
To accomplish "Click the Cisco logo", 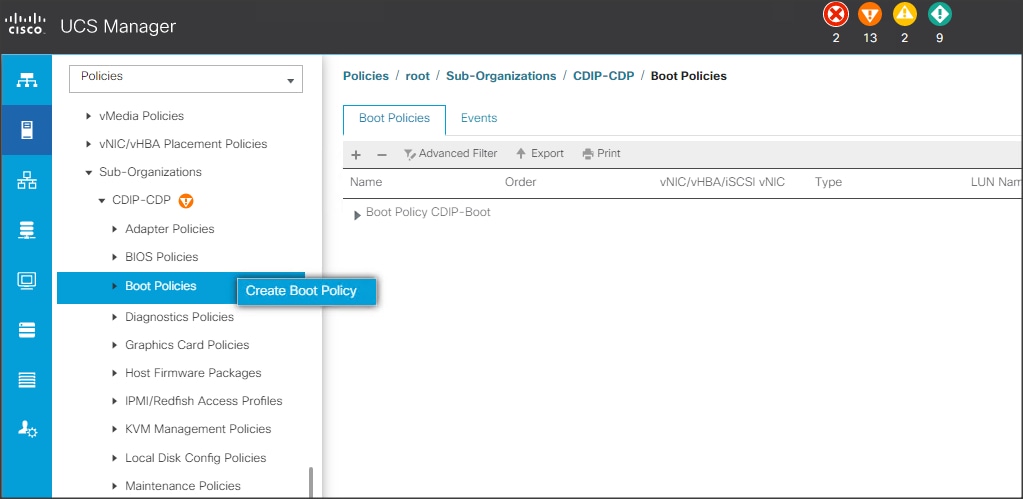I will 25,26.
